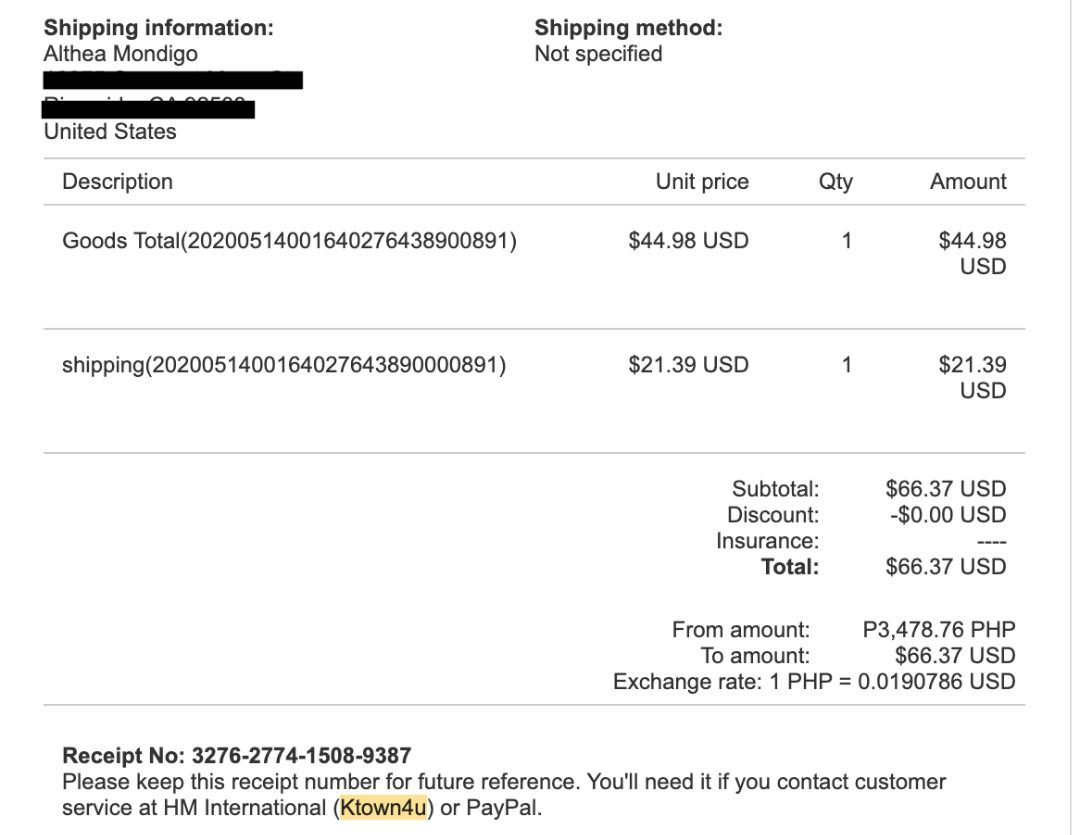Click the exchange rate line

814,682
